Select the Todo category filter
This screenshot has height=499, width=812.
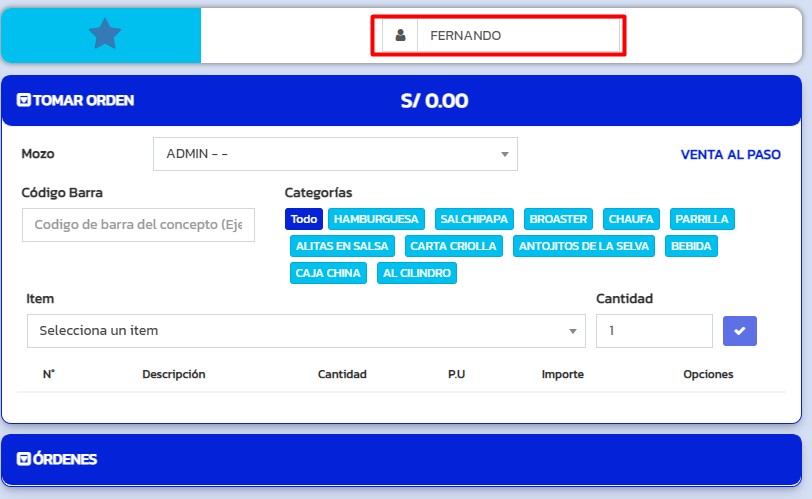(x=304, y=219)
